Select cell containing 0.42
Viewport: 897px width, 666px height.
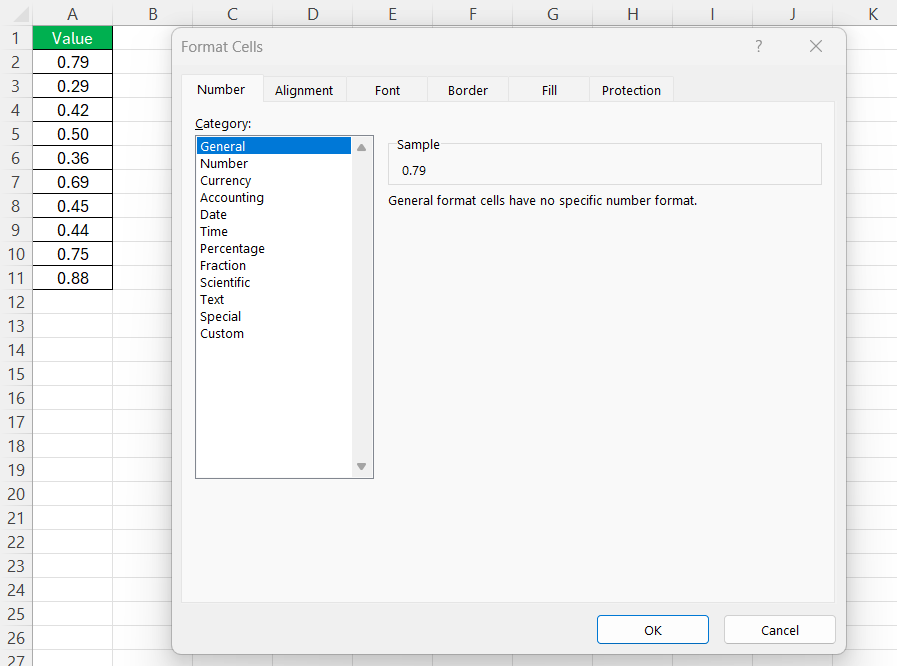[x=73, y=110]
